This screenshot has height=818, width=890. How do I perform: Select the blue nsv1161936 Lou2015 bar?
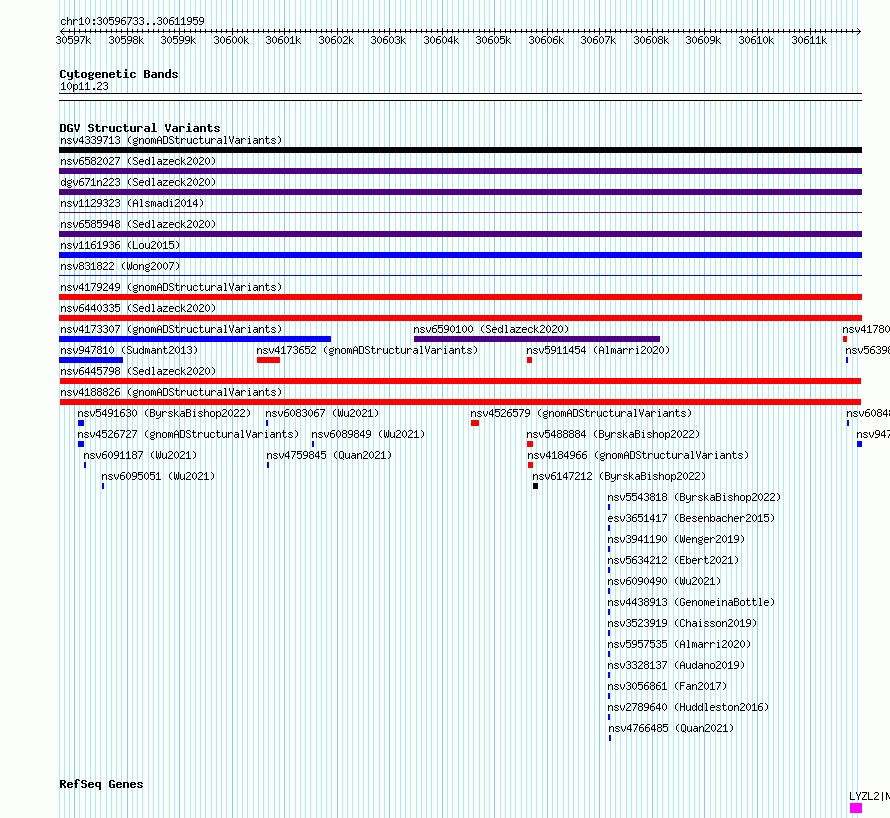coord(460,255)
